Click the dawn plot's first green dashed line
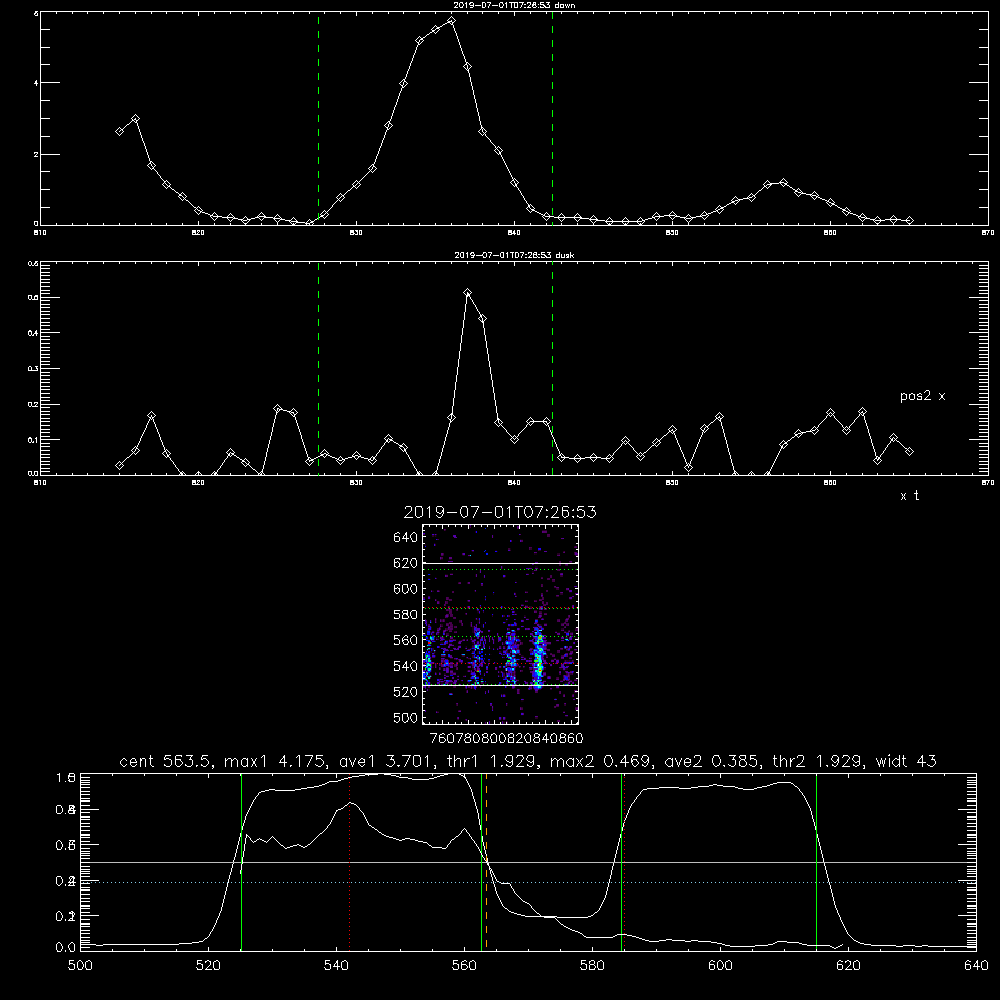The width and height of the screenshot is (1000, 1000). 318,118
